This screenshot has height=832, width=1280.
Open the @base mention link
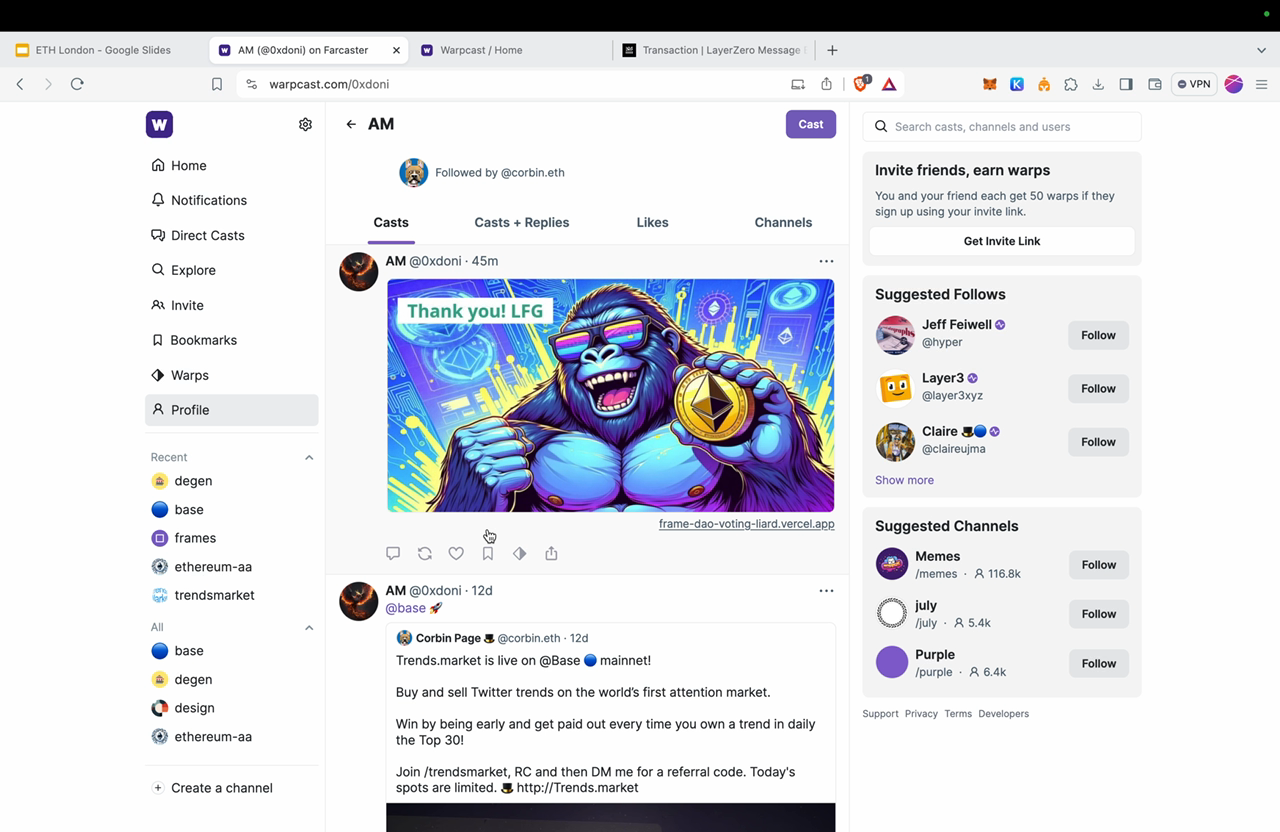[406, 608]
